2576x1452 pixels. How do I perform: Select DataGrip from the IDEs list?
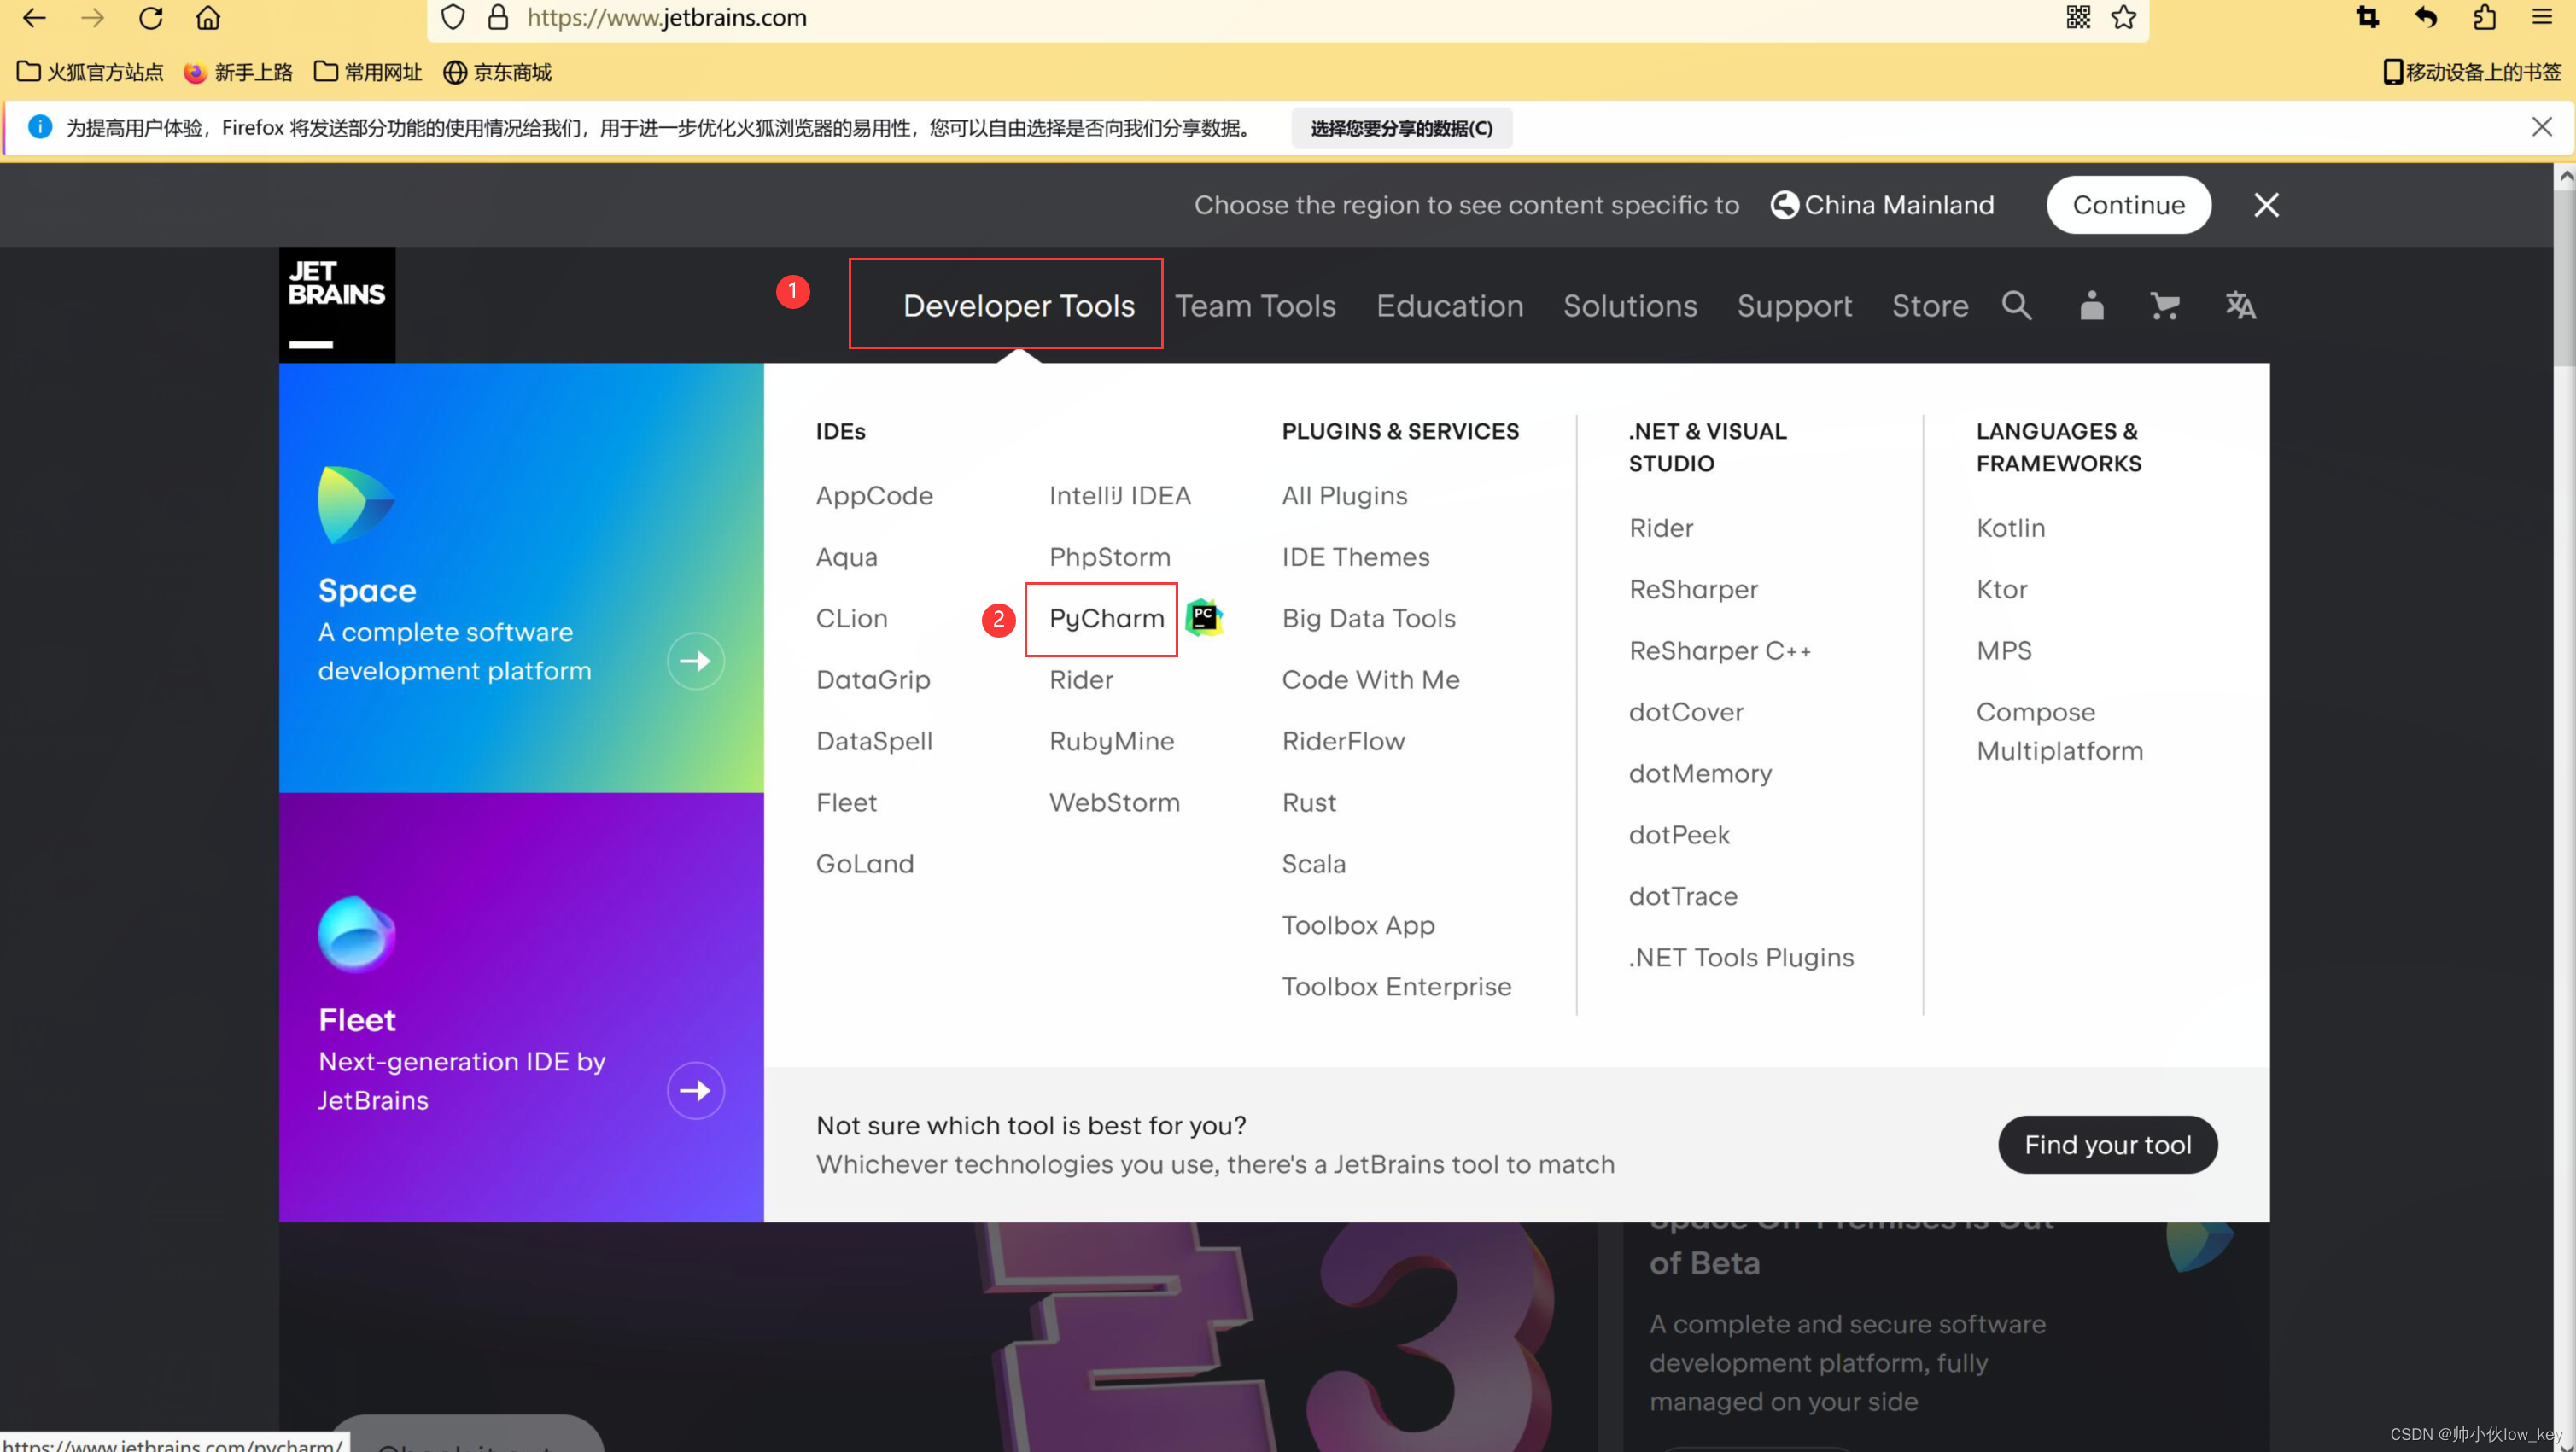pyautogui.click(x=873, y=679)
